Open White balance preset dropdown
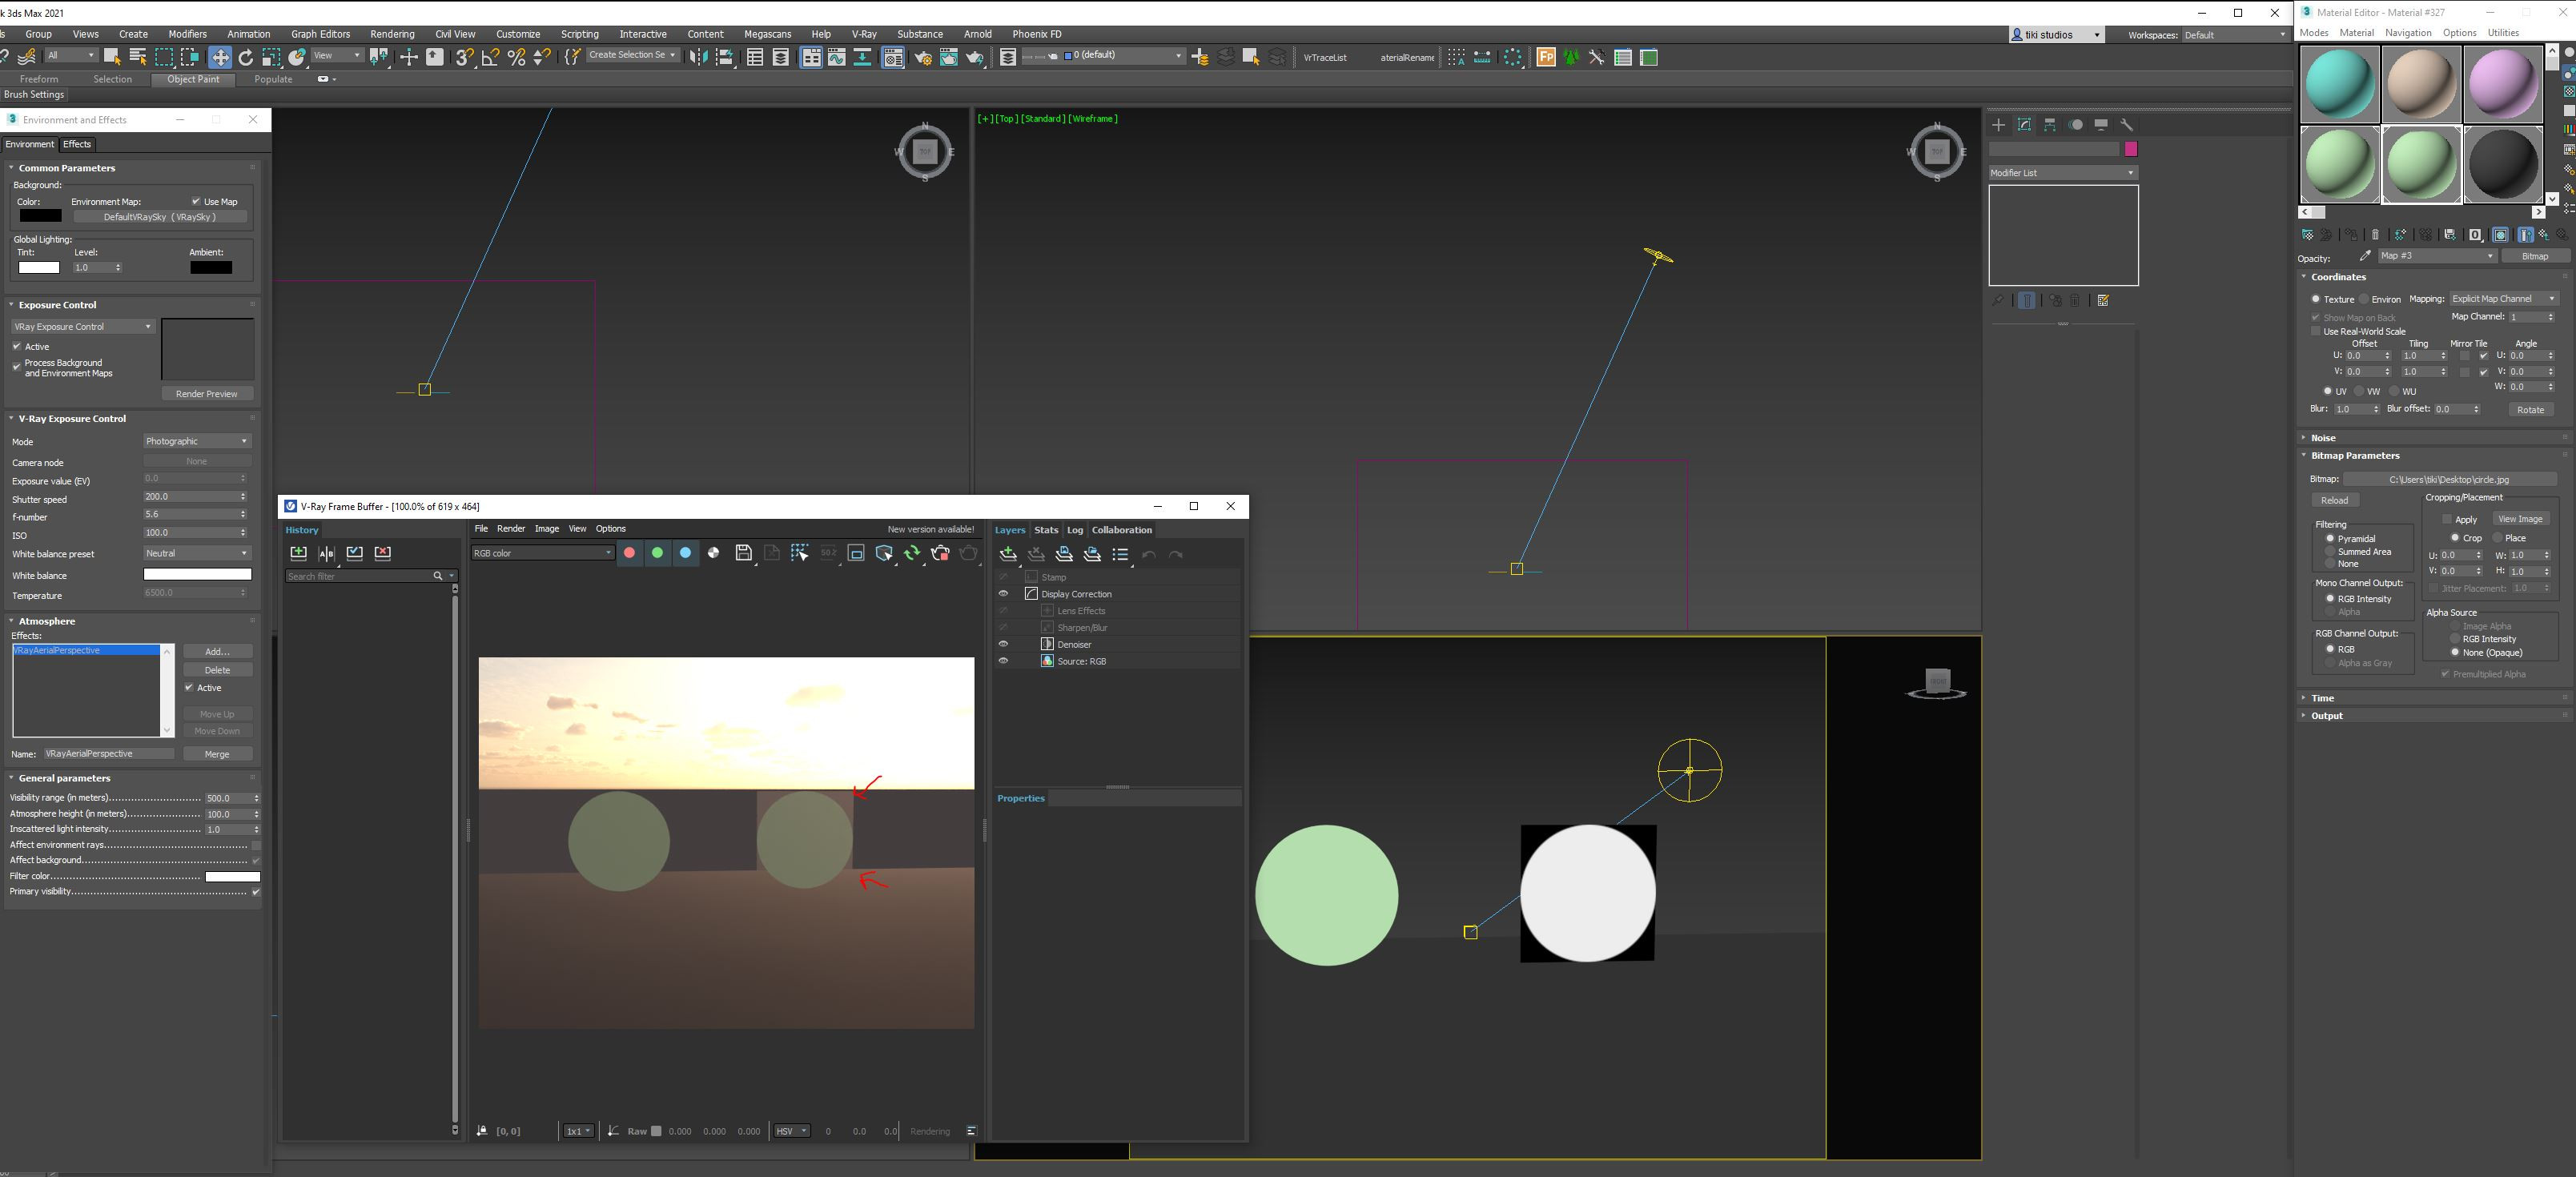The image size is (2576, 1177). coord(197,553)
